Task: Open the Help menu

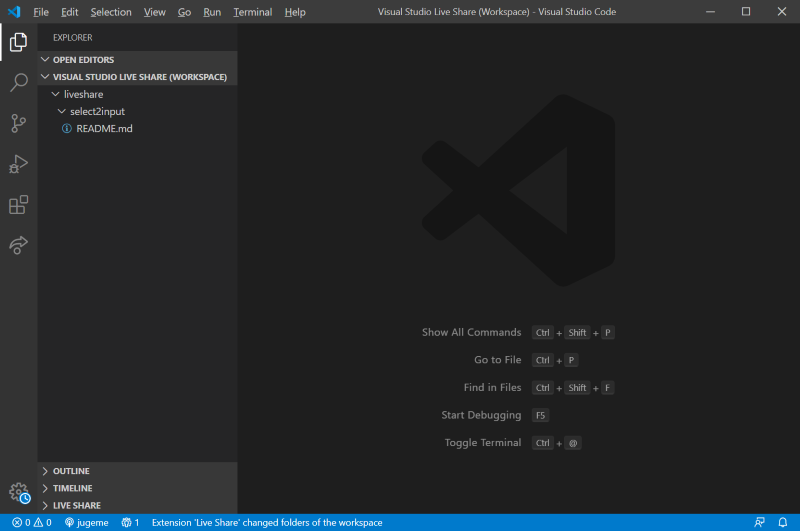Action: coord(295,12)
